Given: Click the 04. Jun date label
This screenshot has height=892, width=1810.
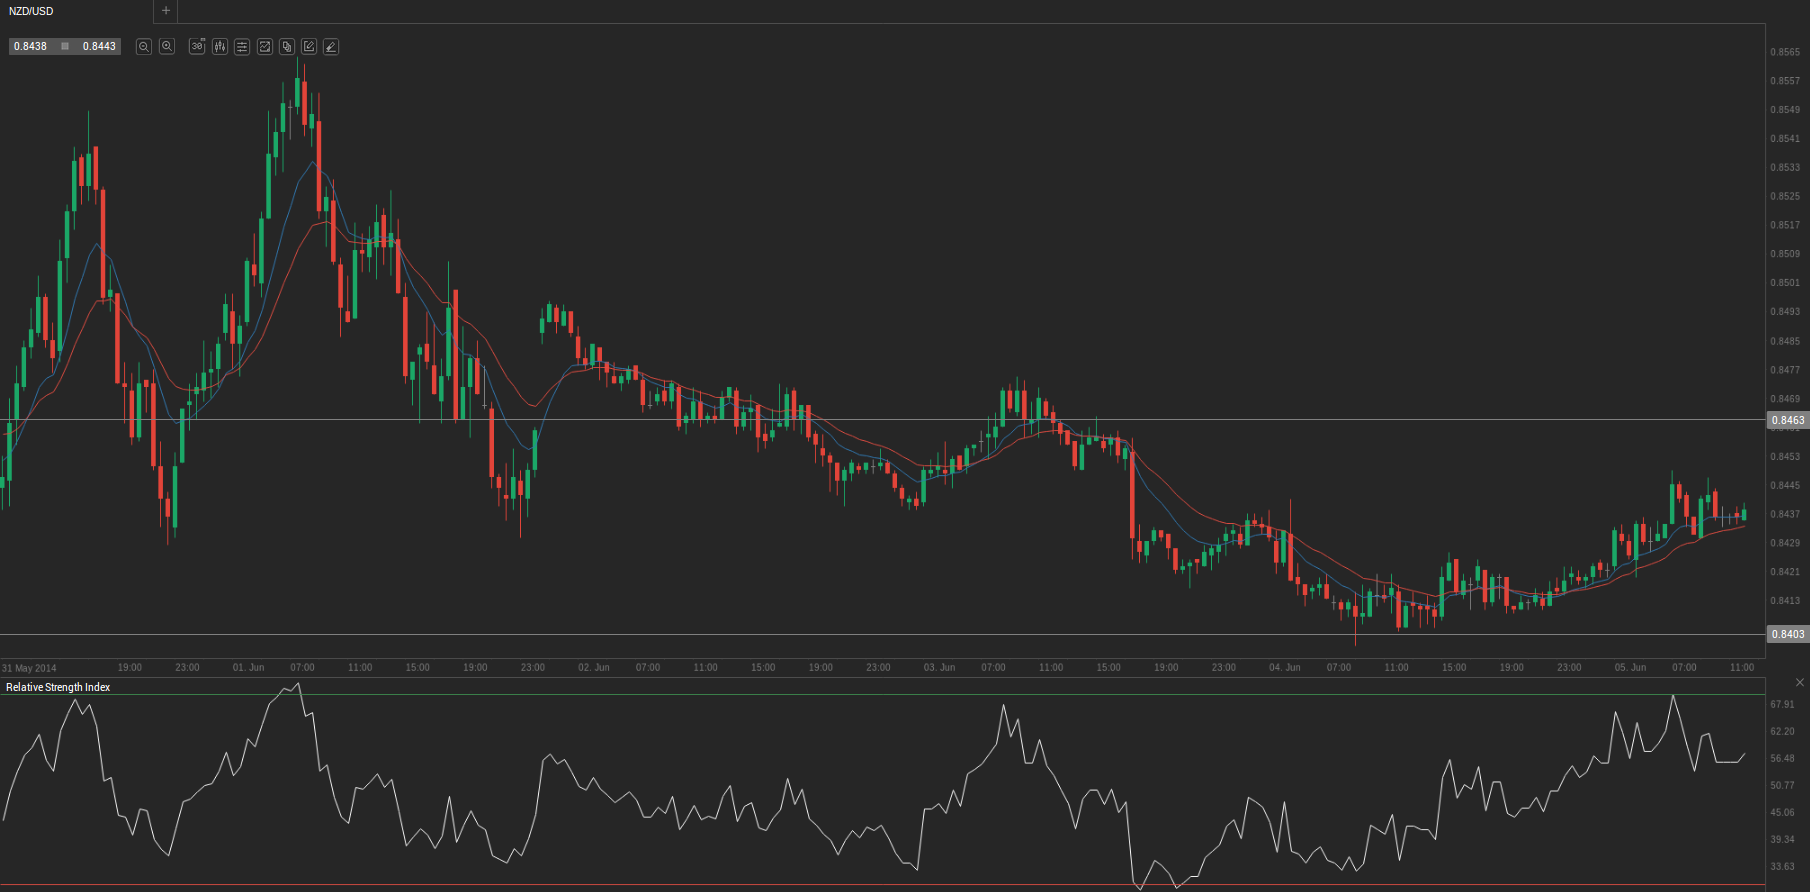Looking at the screenshot, I should click(x=1285, y=667).
